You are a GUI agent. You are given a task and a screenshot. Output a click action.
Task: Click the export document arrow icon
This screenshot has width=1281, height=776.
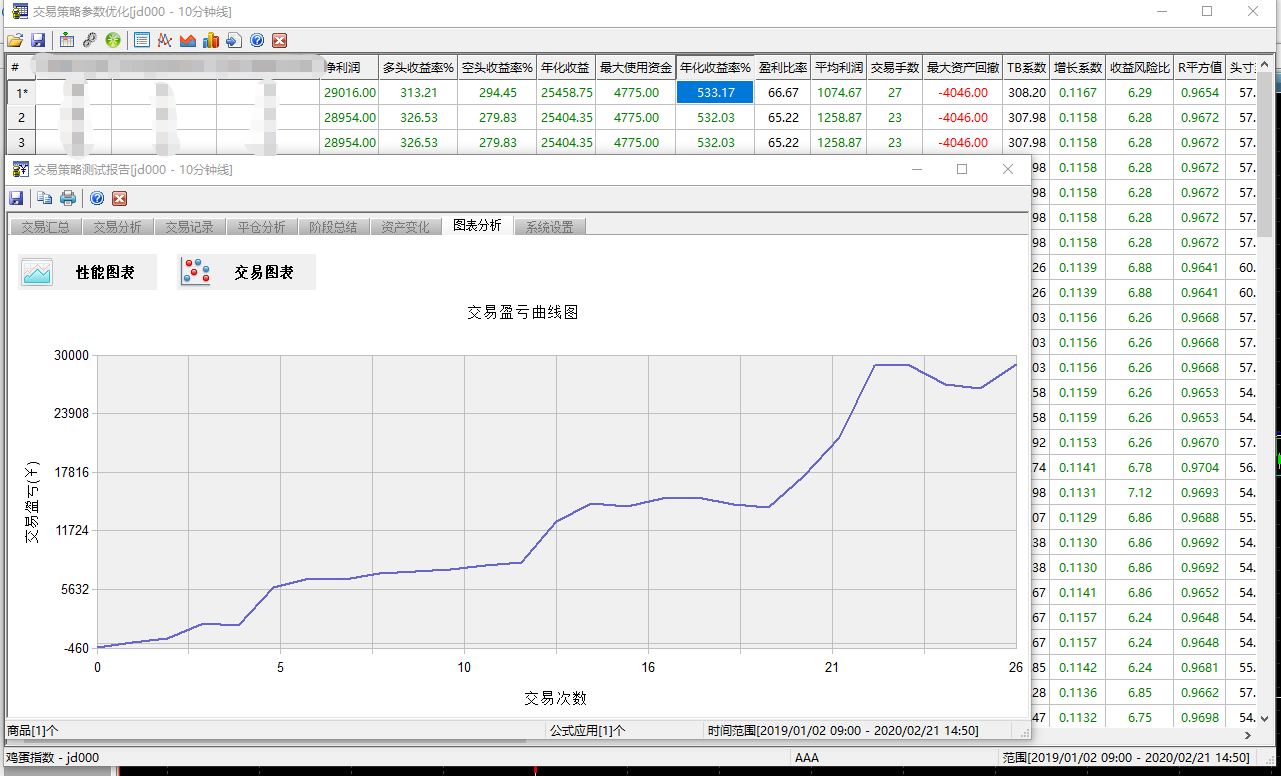(x=233, y=40)
